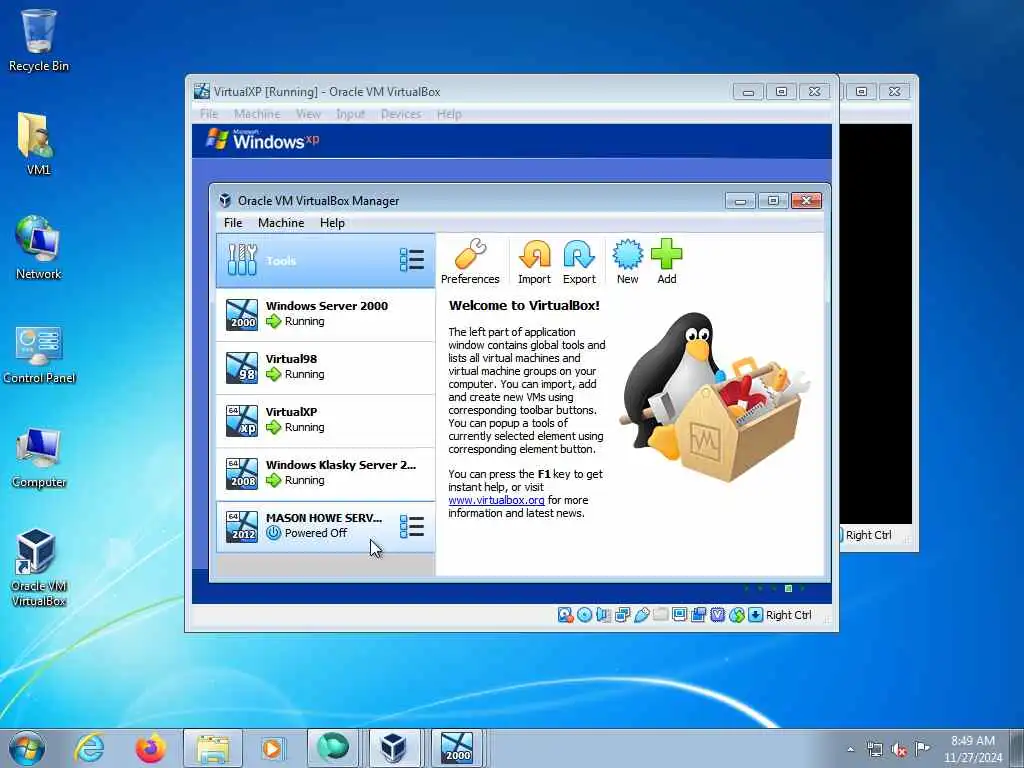Select the Windows Klasky Server 2008 VM
The width and height of the screenshot is (1024, 768).
(325, 473)
